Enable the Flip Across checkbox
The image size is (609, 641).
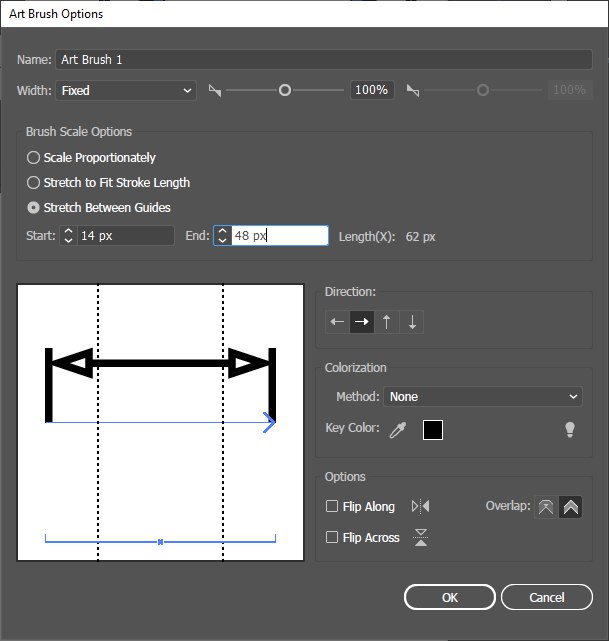point(332,537)
